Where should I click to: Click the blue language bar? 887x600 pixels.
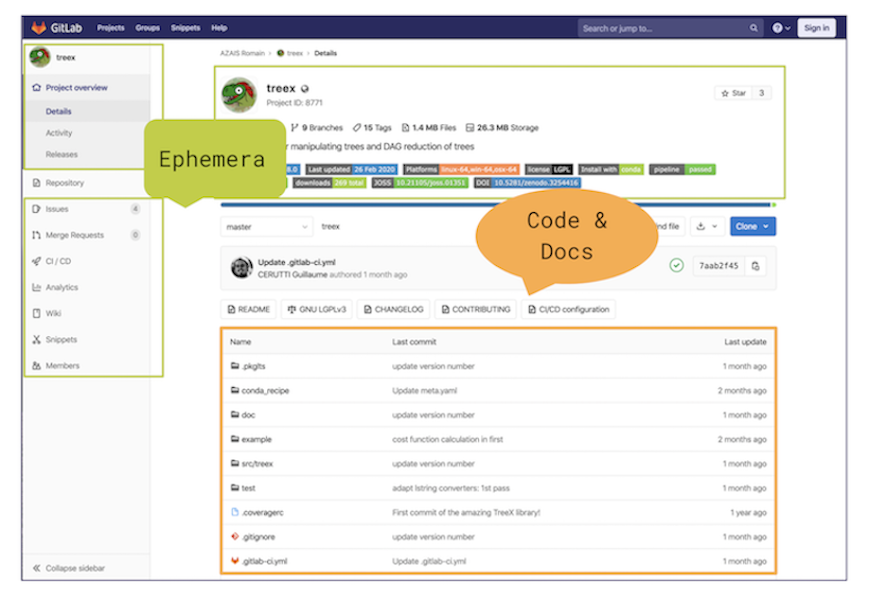pyautogui.click(x=497, y=205)
